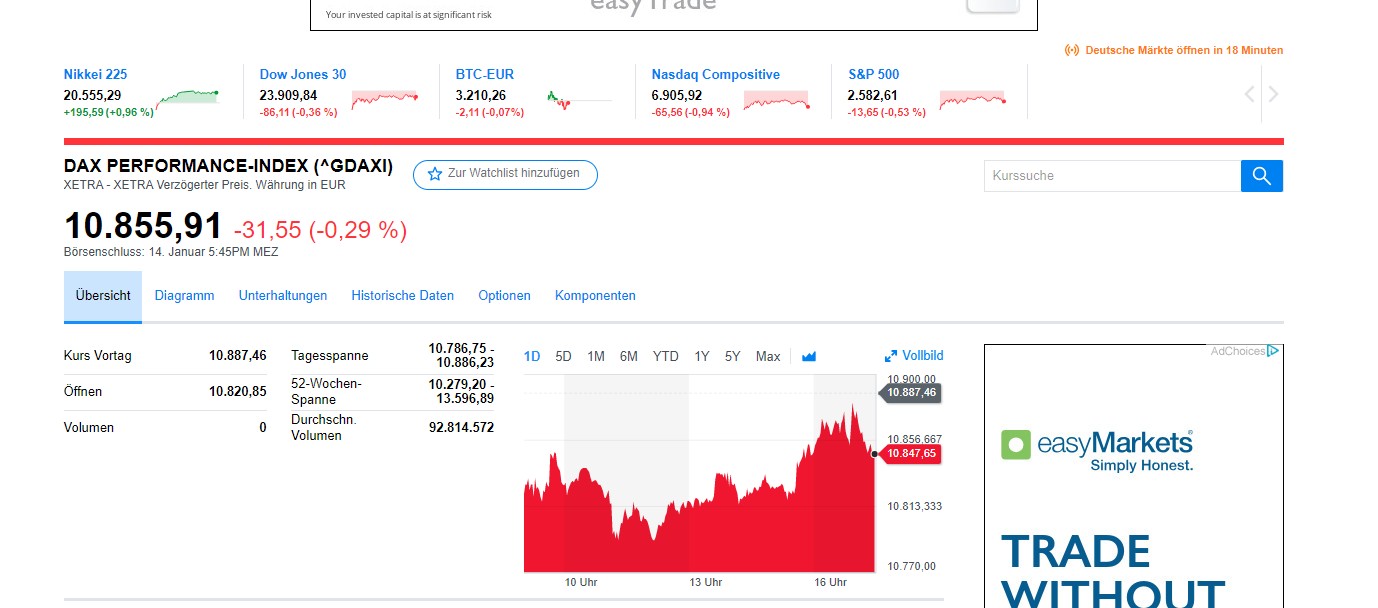1378x608 pixels.
Task: Click the AdChoices icon on the advertisement
Action: pos(1272,351)
